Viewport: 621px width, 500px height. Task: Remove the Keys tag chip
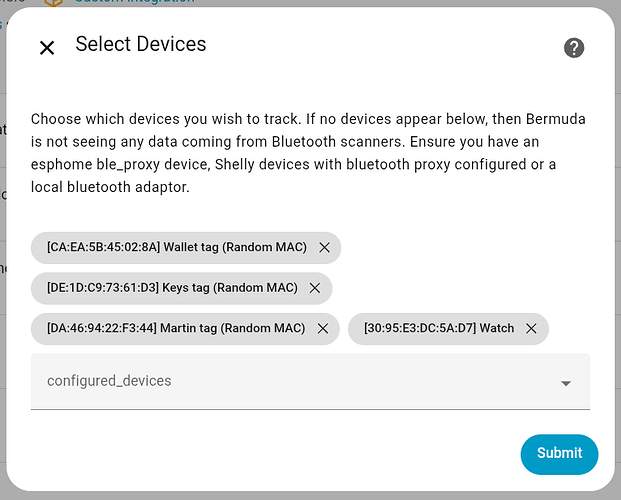315,288
